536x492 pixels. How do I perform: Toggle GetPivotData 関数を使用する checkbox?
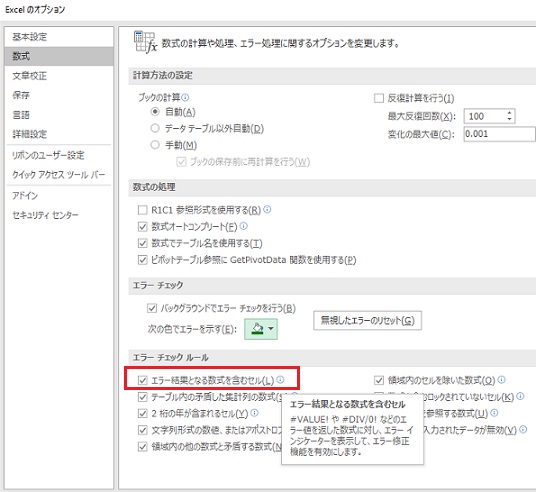click(143, 260)
